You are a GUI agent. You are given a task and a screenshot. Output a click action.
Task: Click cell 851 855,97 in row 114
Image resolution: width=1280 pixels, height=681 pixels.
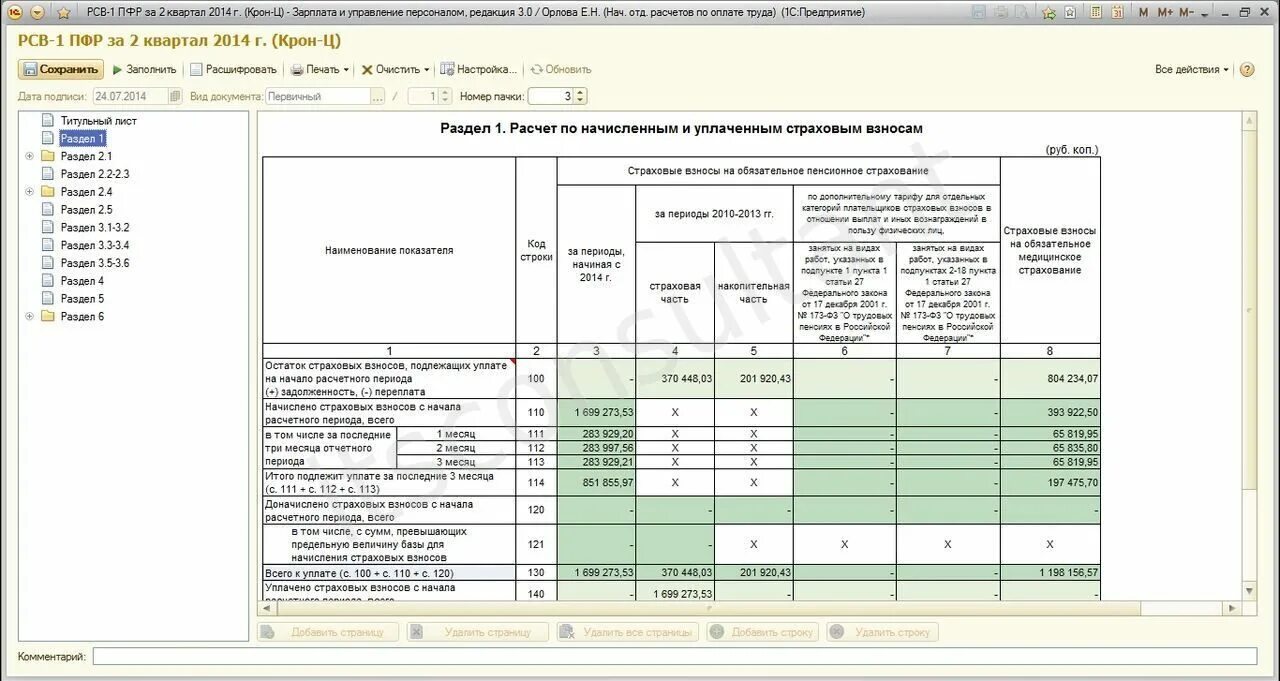(597, 482)
